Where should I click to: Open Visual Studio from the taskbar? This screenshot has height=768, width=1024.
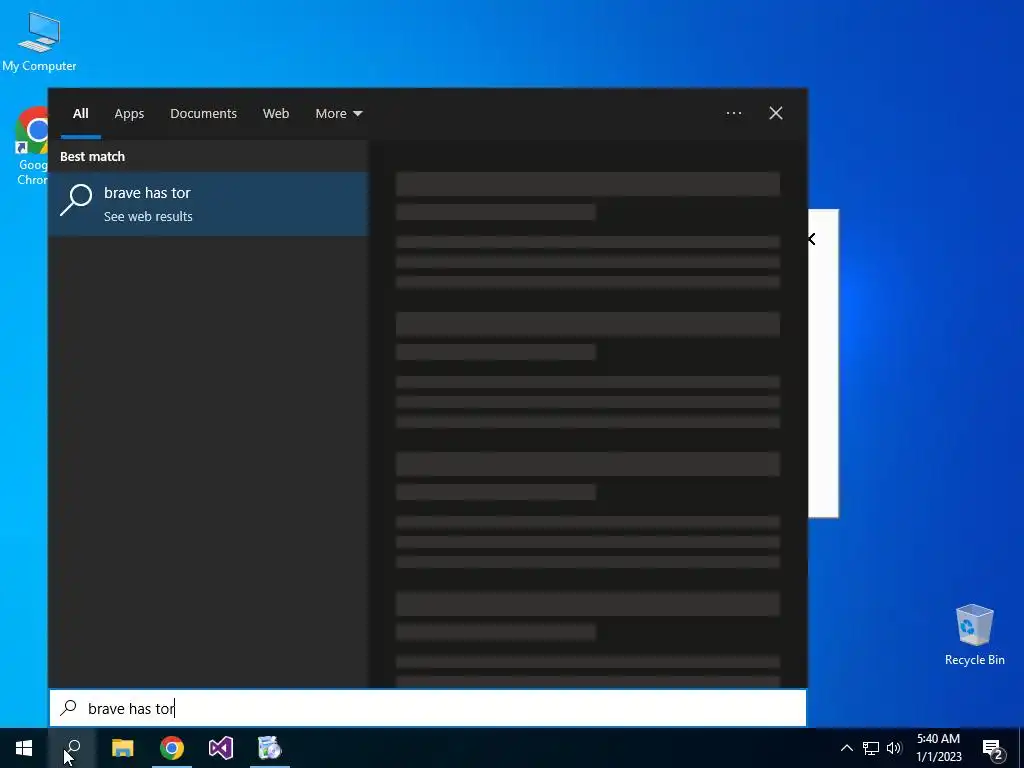point(221,748)
